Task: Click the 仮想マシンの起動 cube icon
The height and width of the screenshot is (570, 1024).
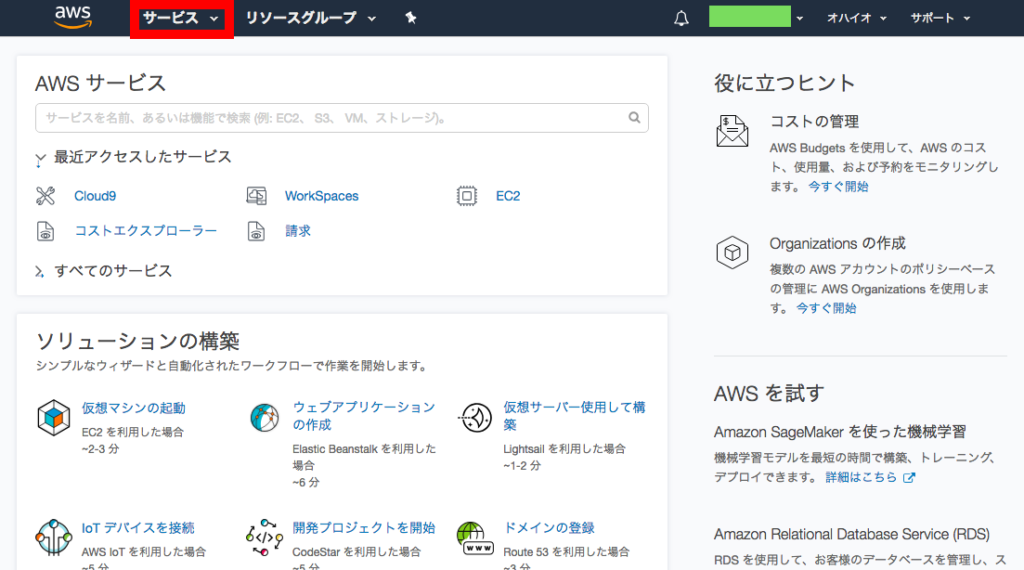Action: [x=54, y=418]
